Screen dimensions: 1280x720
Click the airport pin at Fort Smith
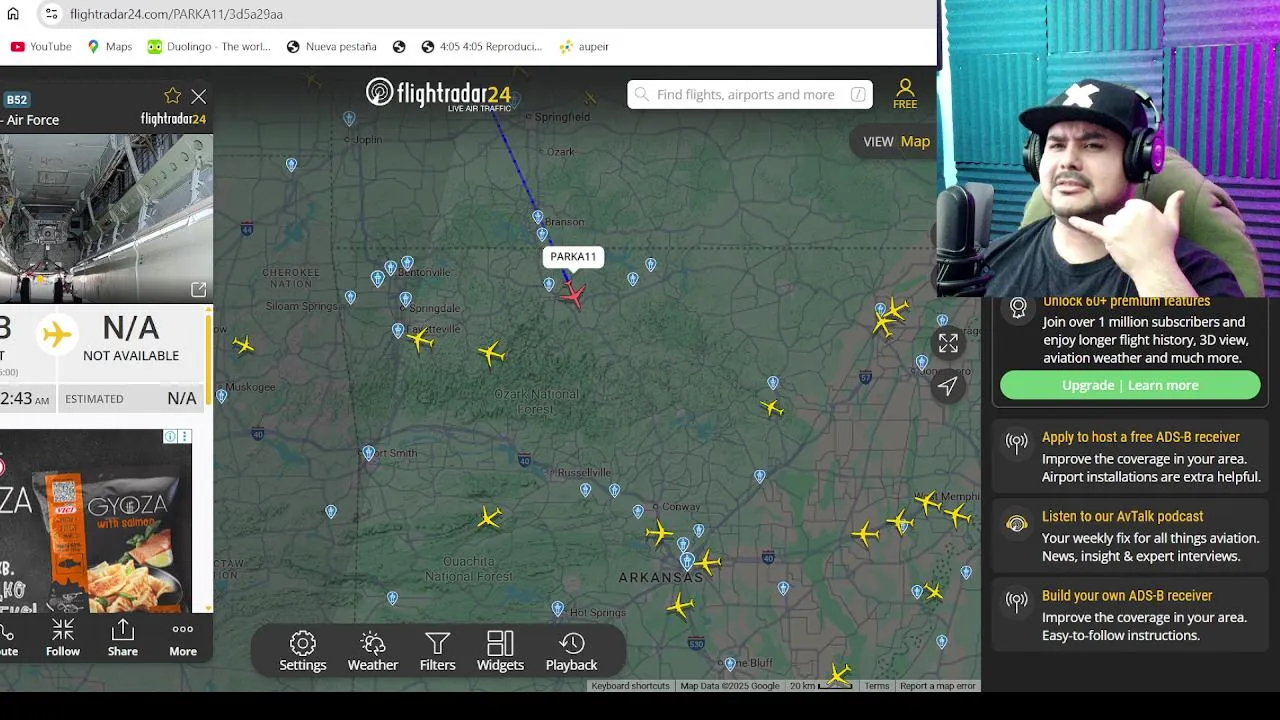368,455
